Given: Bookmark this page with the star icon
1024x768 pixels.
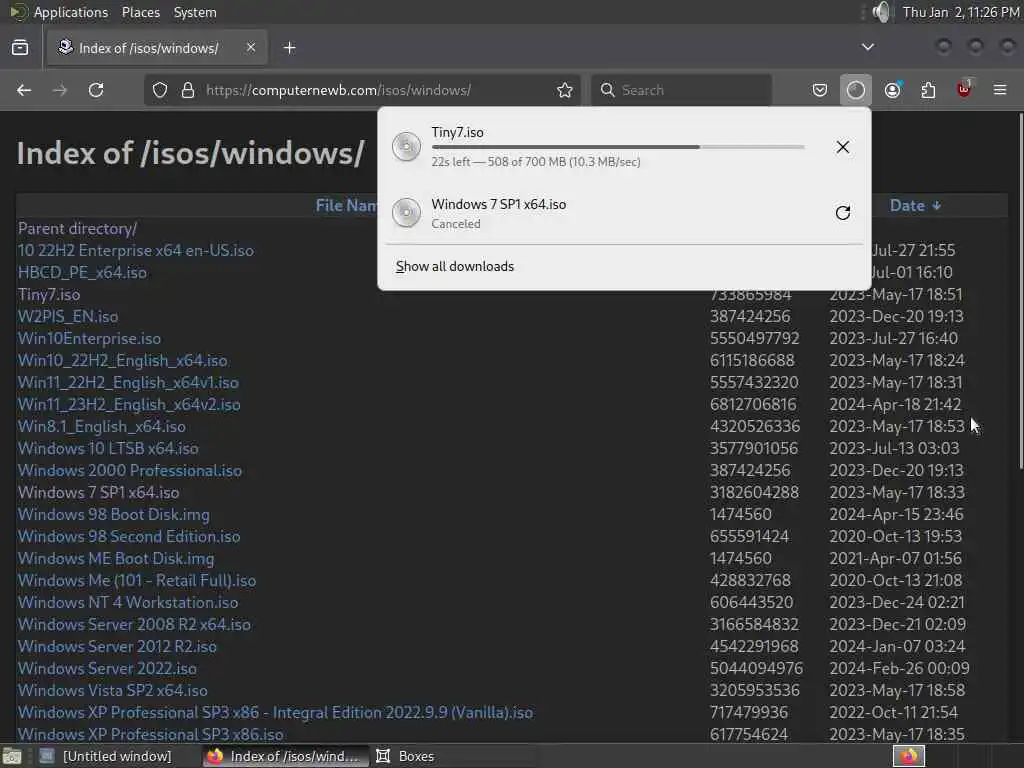Looking at the screenshot, I should (565, 90).
